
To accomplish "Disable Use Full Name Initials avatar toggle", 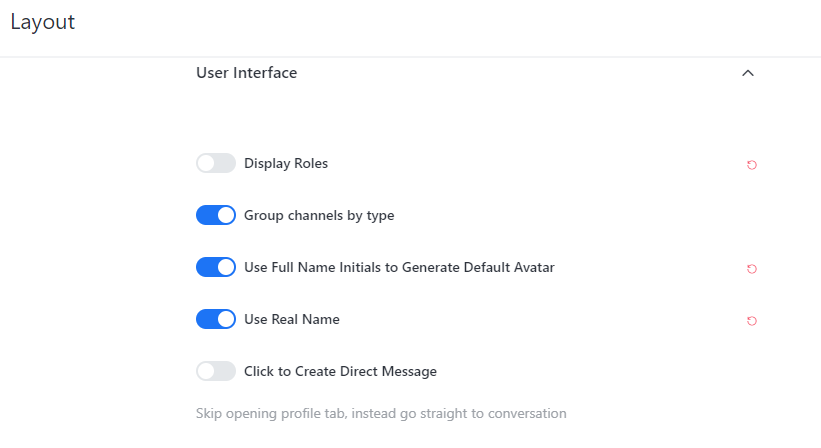I will click(x=215, y=267).
